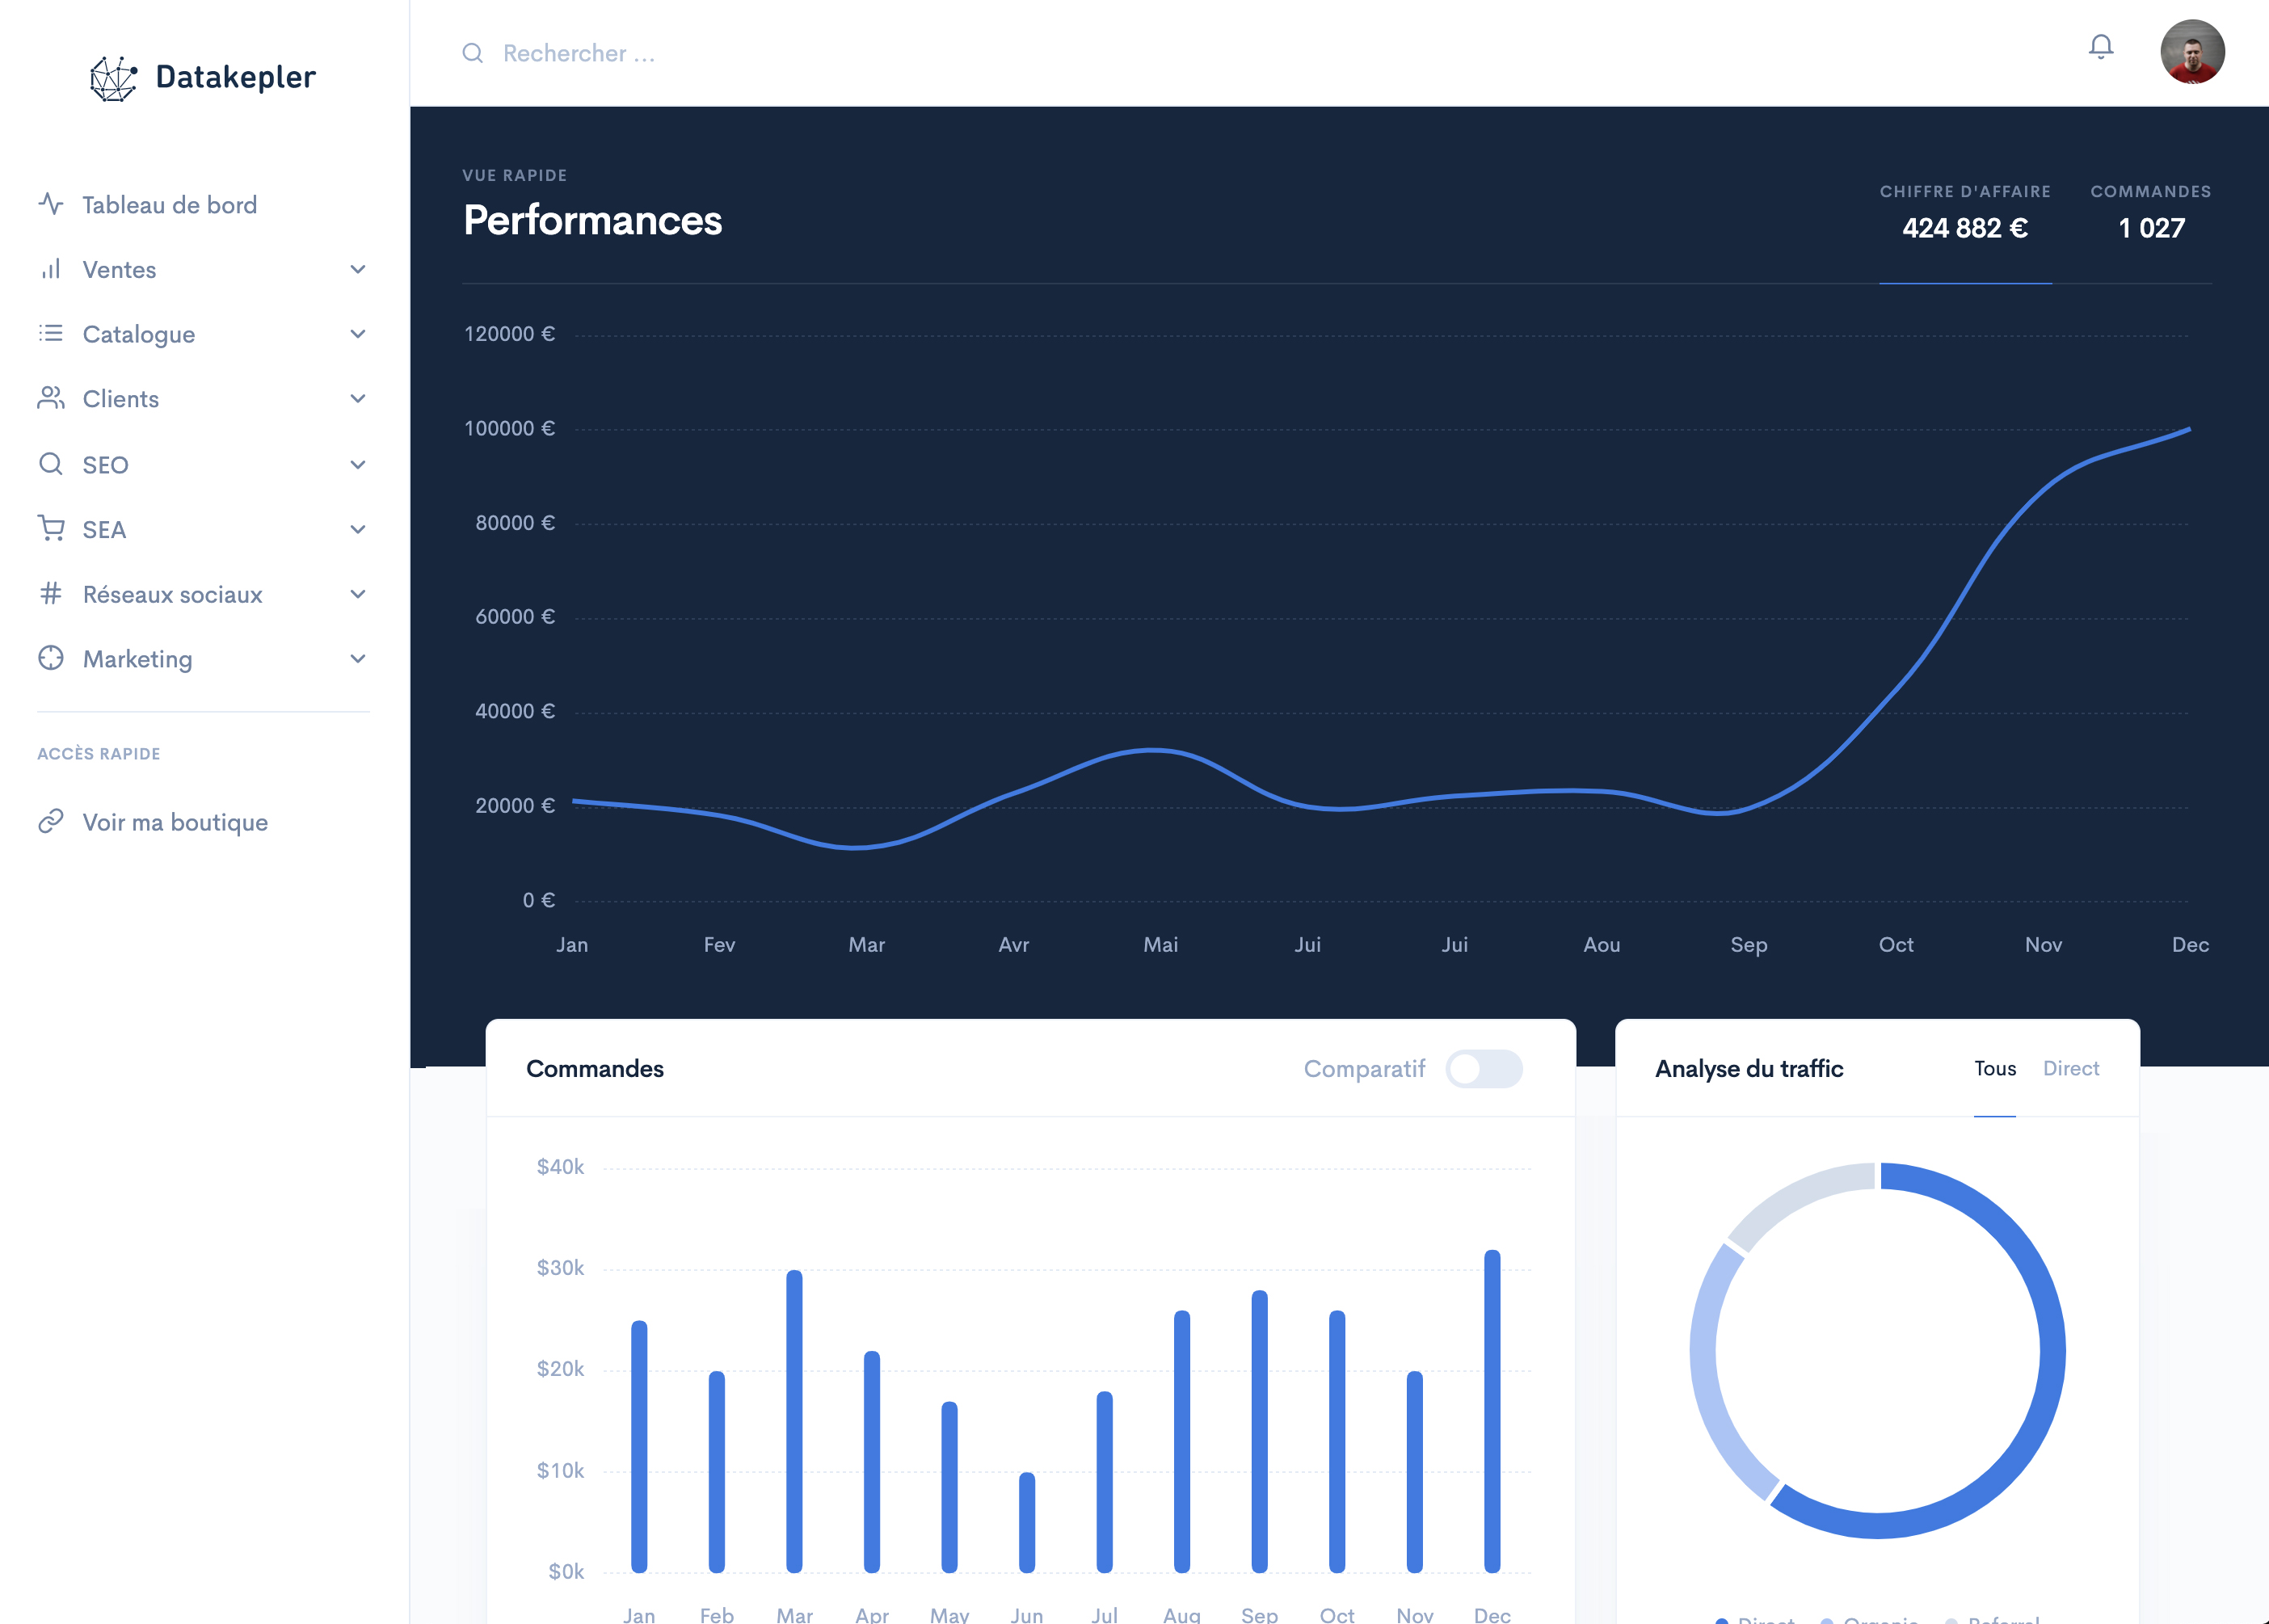Open Voir ma boutique link

click(175, 822)
